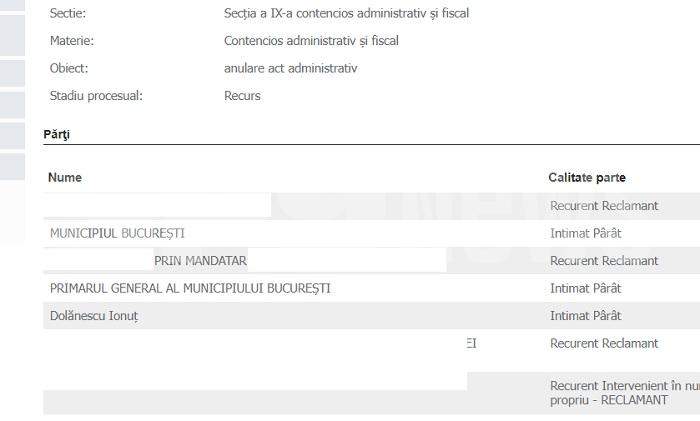Image resolution: width=700 pixels, height=421 pixels.
Task: Click the "PRIN MANDATAR" party name
Action: [200, 261]
